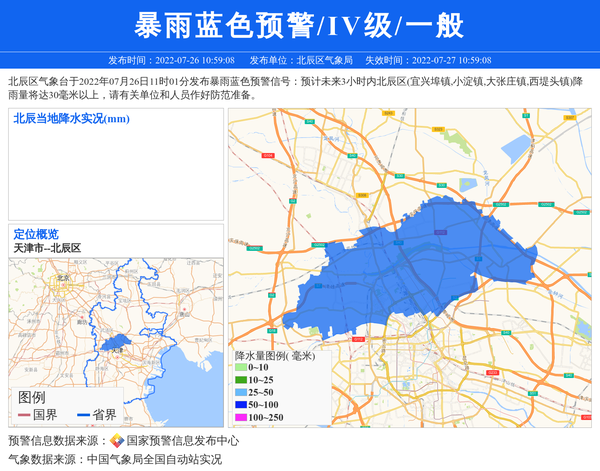600x471 pixels.
Task: Click the 定位概览 panel heading
Action: pyautogui.click(x=36, y=234)
